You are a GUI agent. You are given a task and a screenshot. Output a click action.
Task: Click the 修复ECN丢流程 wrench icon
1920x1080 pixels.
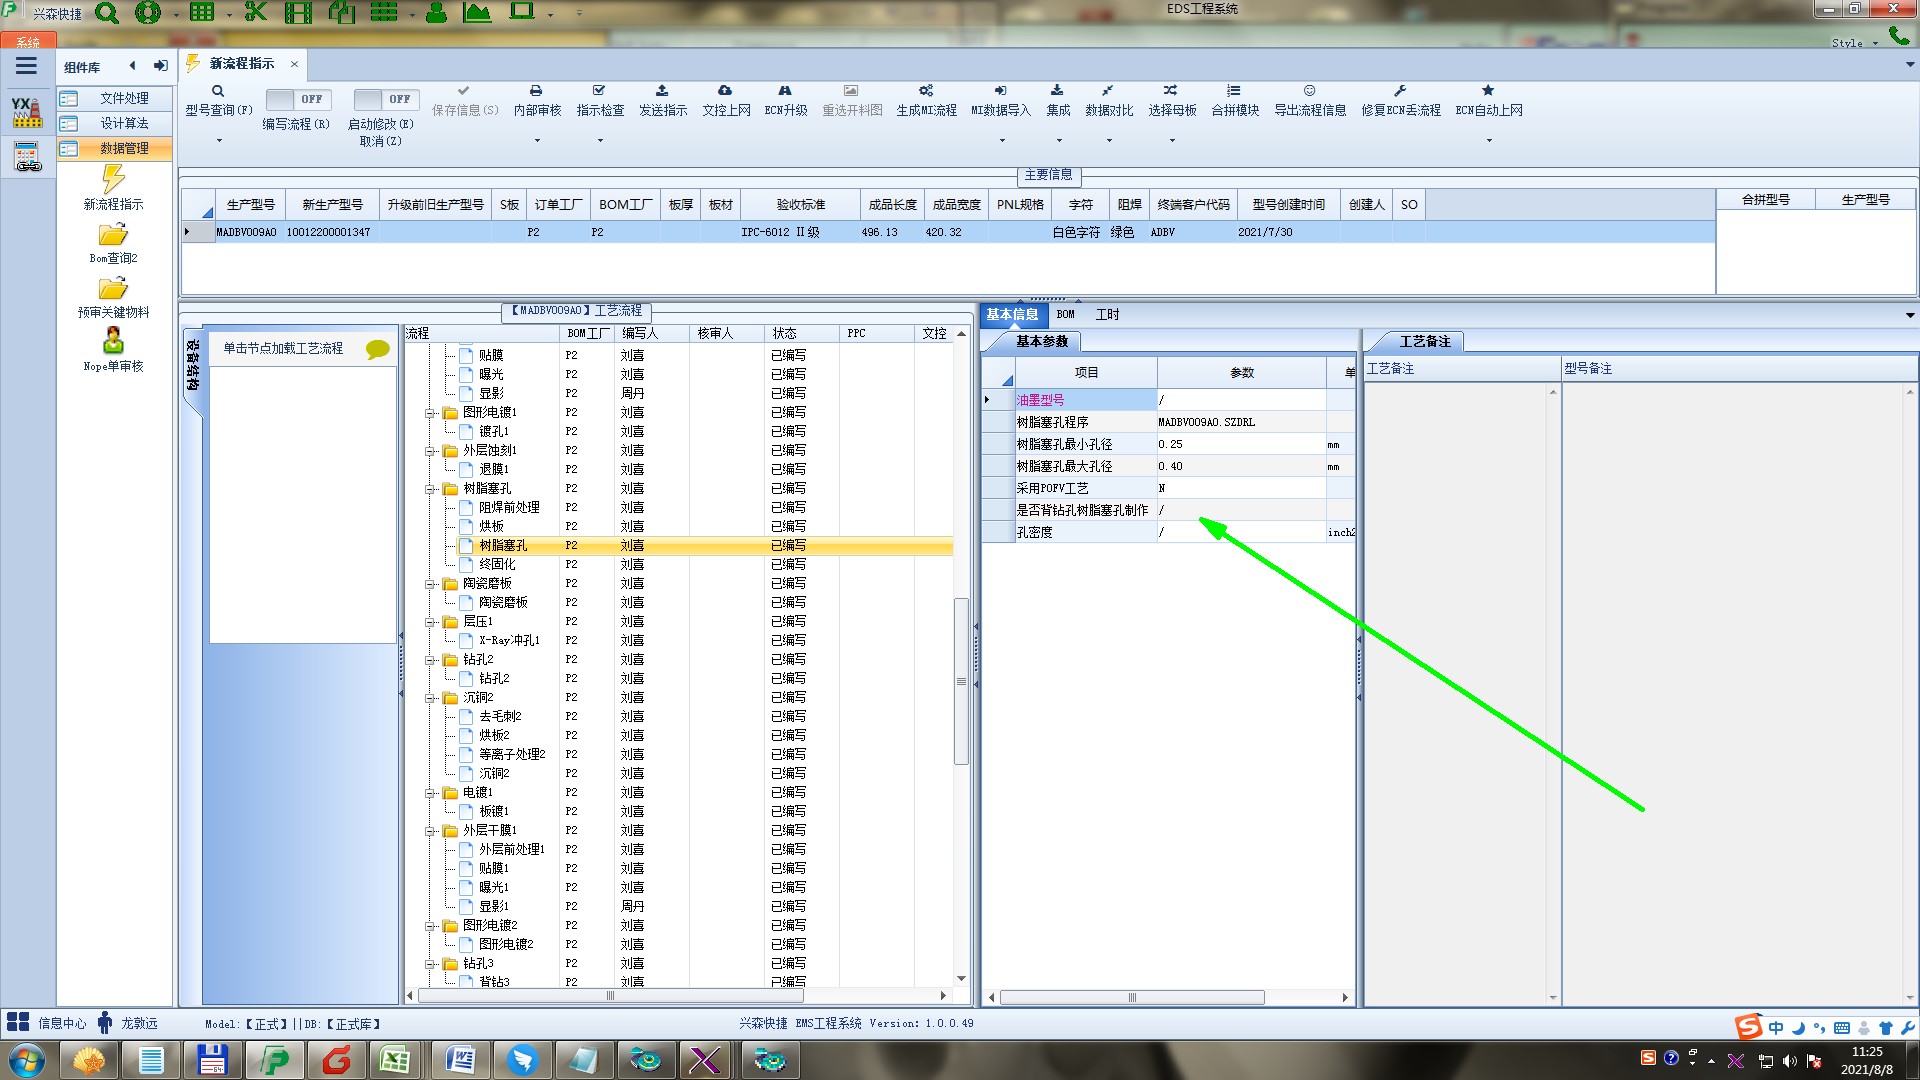click(x=1400, y=91)
